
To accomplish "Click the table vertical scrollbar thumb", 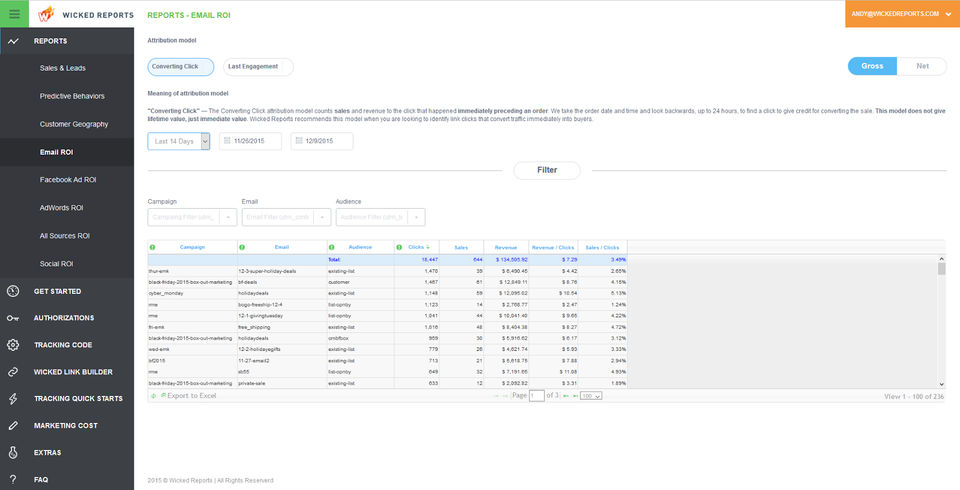I will coord(942,268).
